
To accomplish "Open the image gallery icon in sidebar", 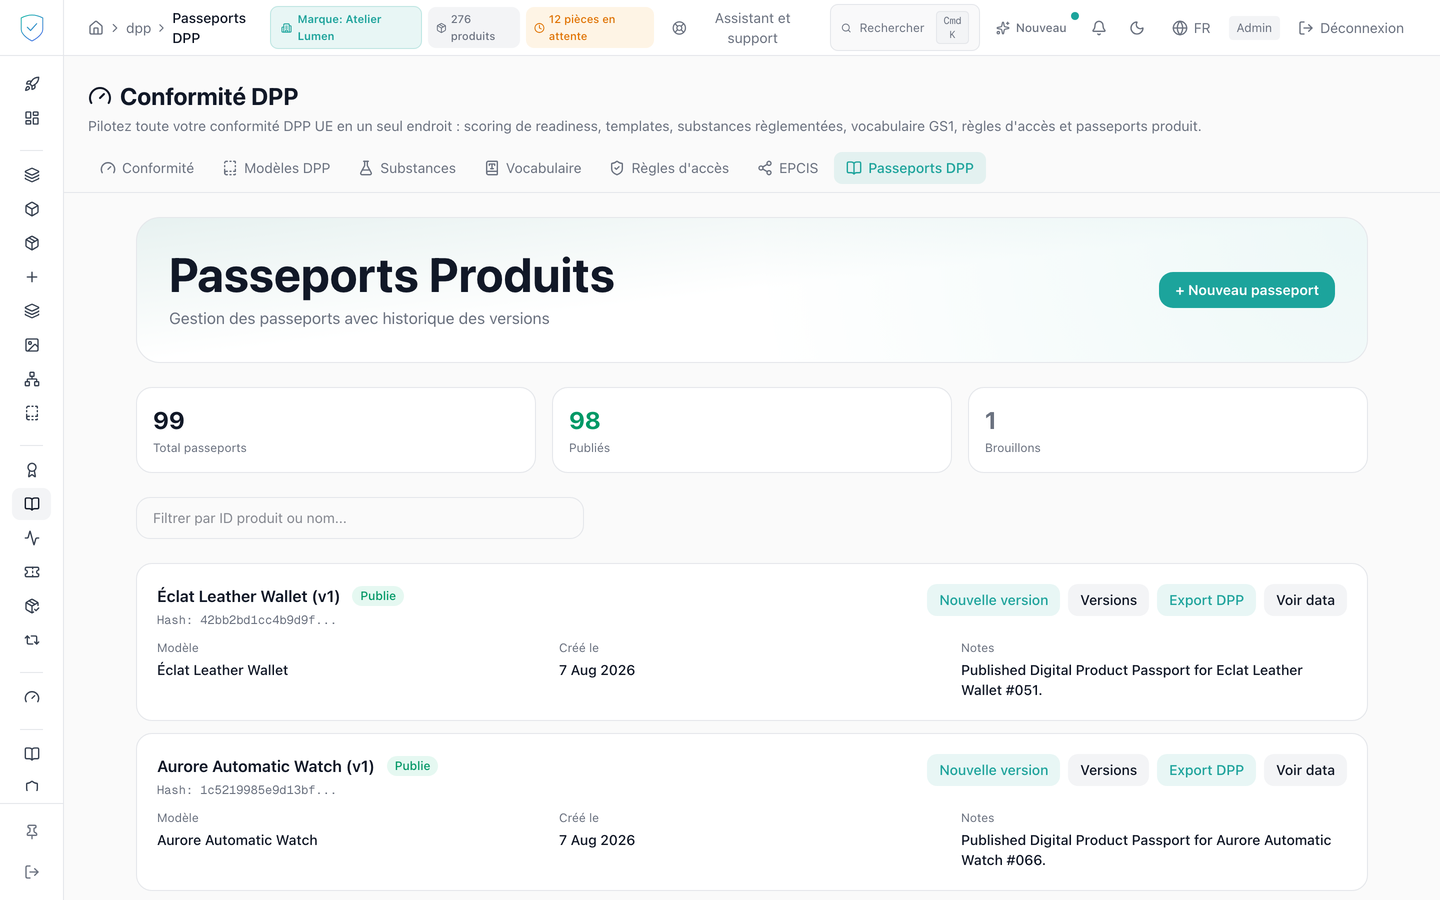I will [32, 345].
